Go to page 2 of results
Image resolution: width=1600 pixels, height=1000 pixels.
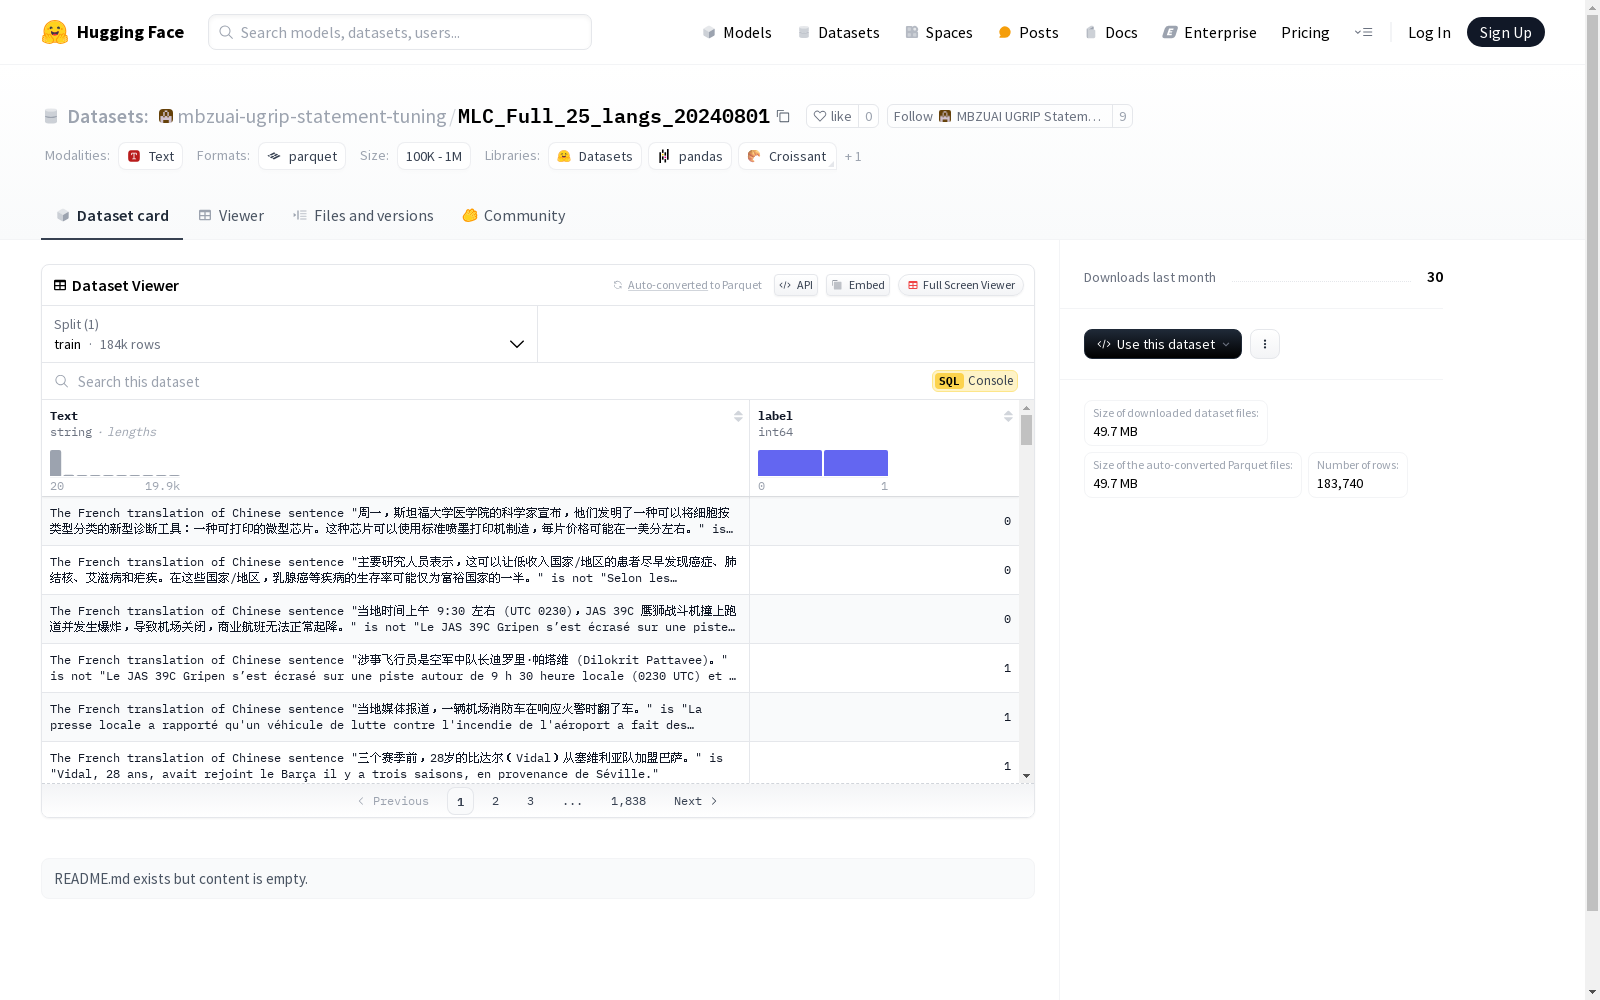point(495,801)
